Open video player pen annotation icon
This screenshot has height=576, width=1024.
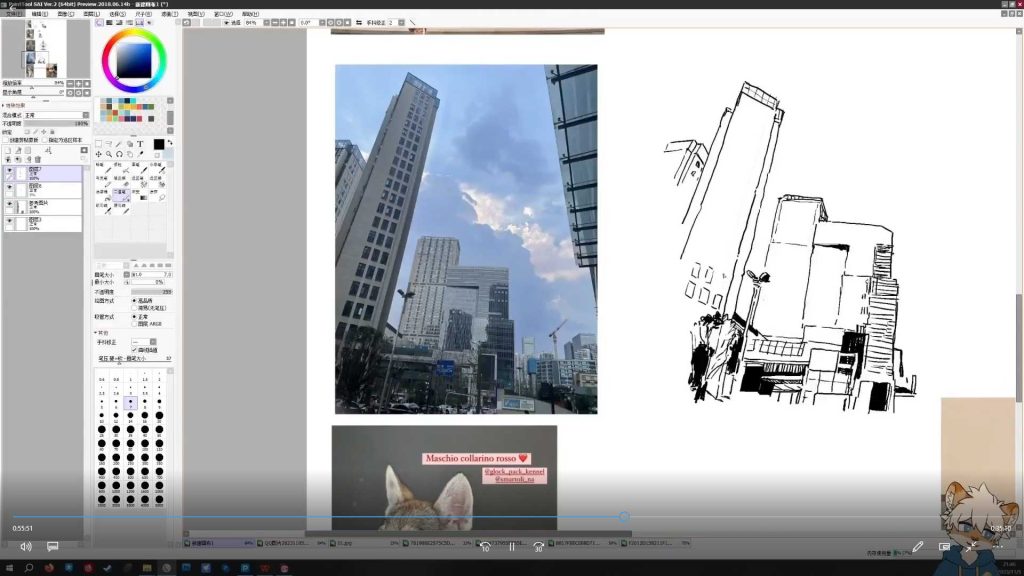click(918, 547)
